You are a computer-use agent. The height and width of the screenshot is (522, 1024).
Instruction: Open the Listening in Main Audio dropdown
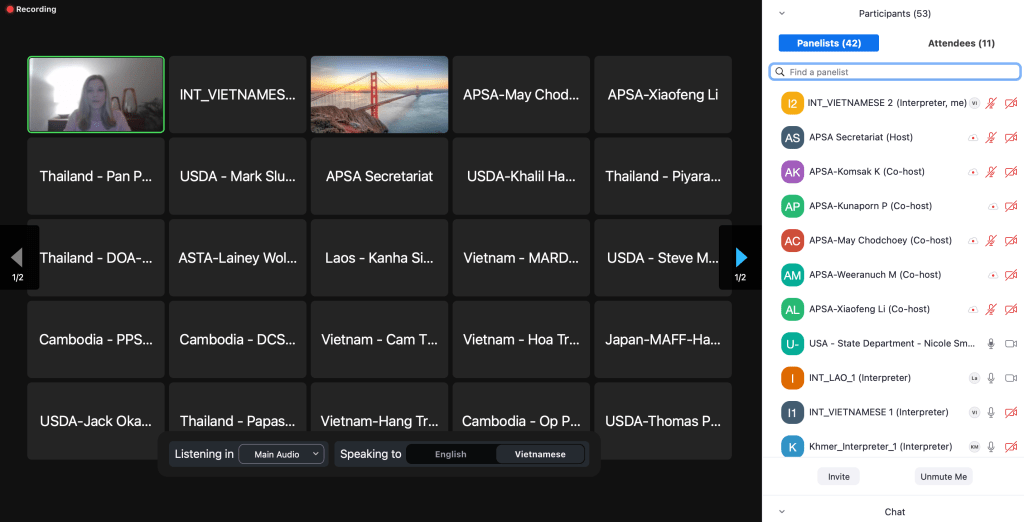coord(281,454)
